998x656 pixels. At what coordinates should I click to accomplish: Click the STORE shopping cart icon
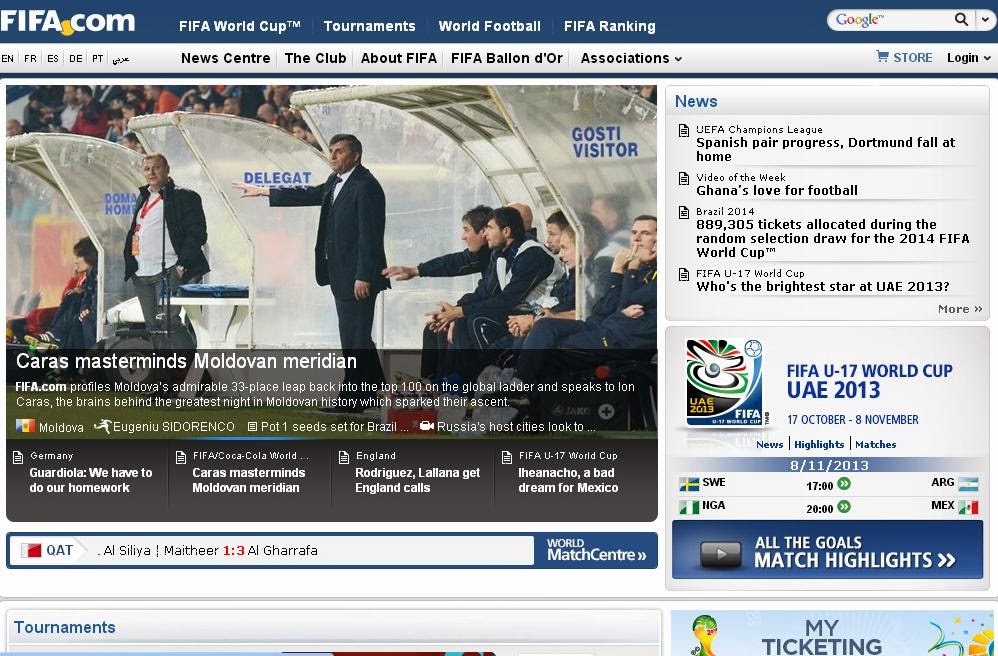(x=882, y=57)
